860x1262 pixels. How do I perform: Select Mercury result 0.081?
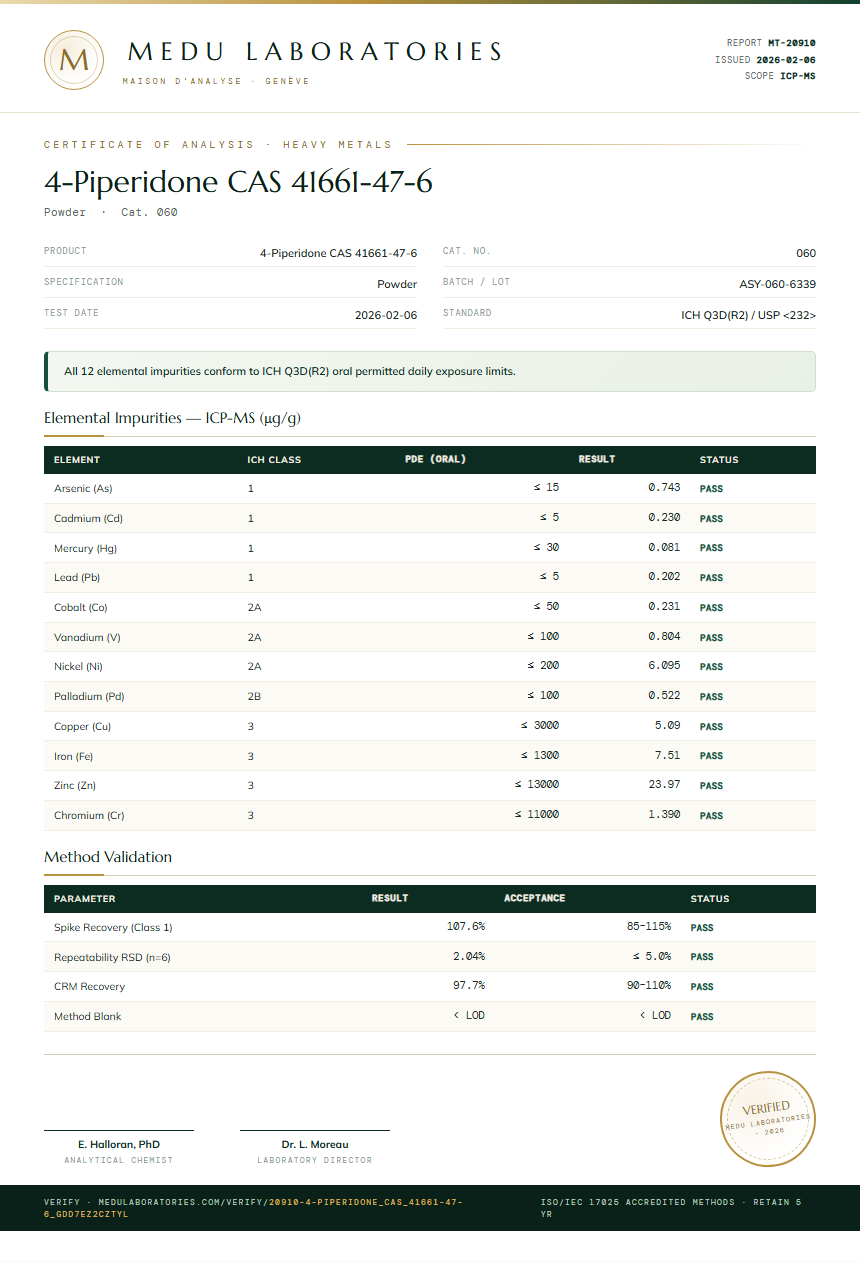click(664, 548)
